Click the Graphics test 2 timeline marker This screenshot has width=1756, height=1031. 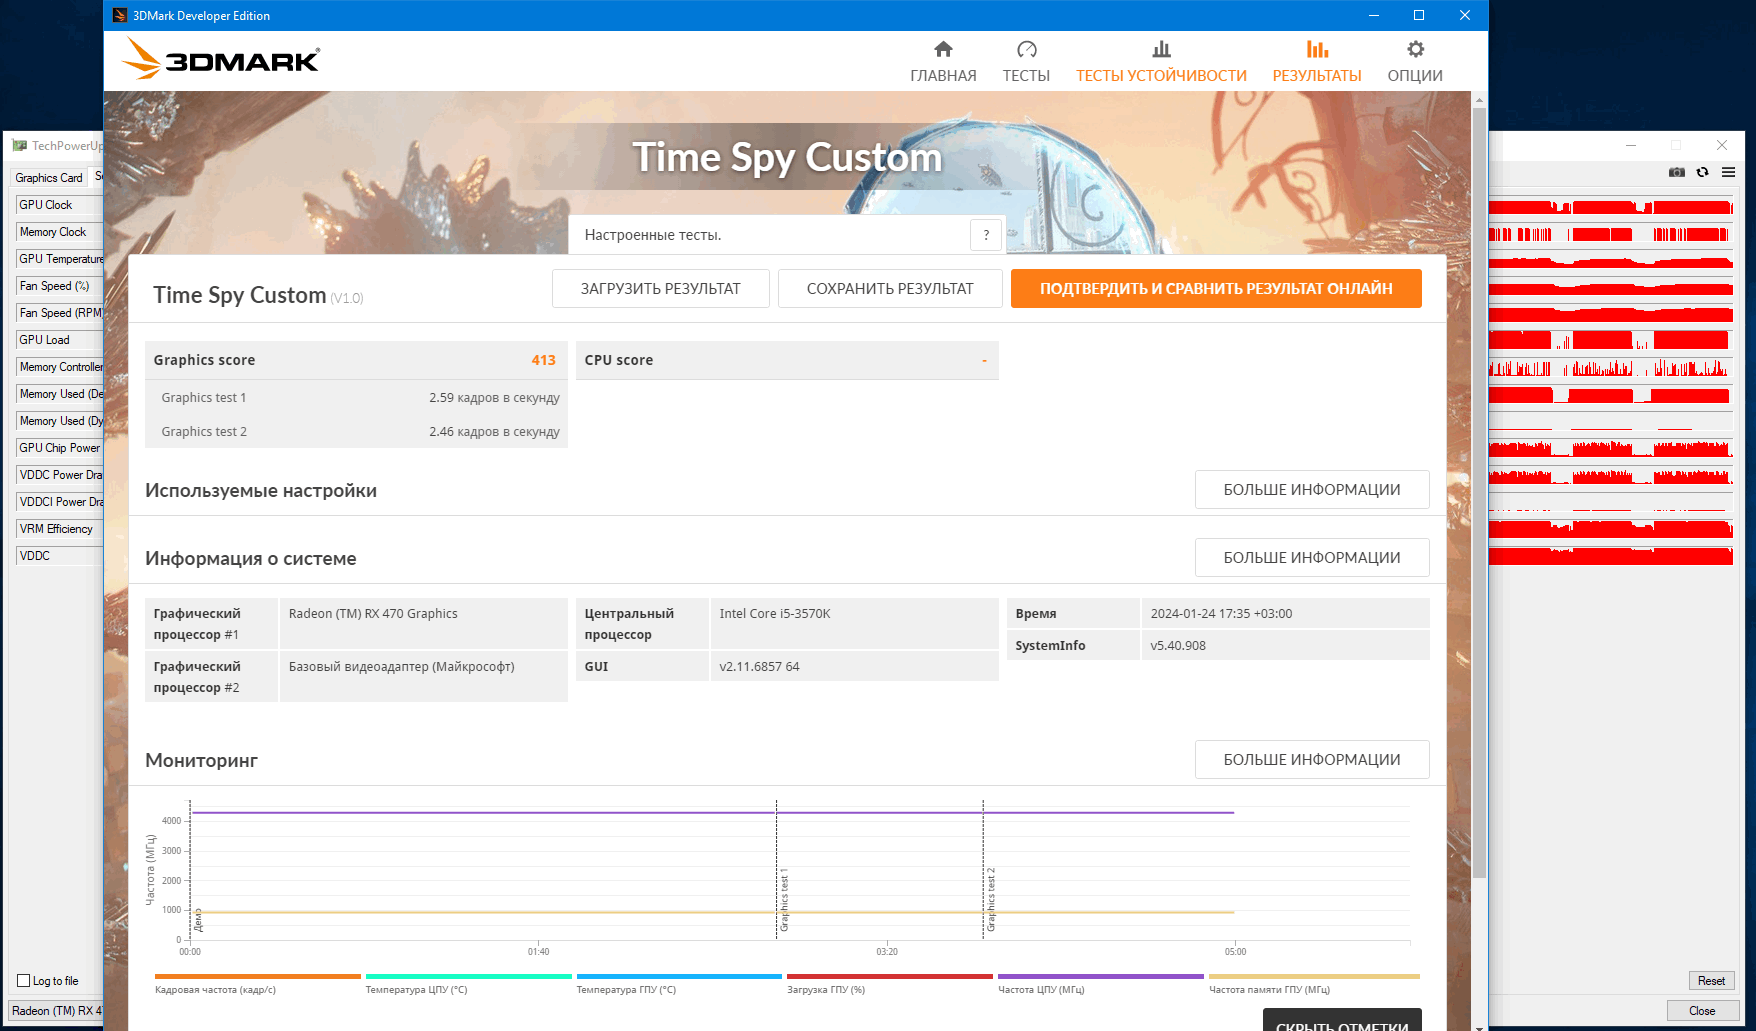click(x=991, y=900)
